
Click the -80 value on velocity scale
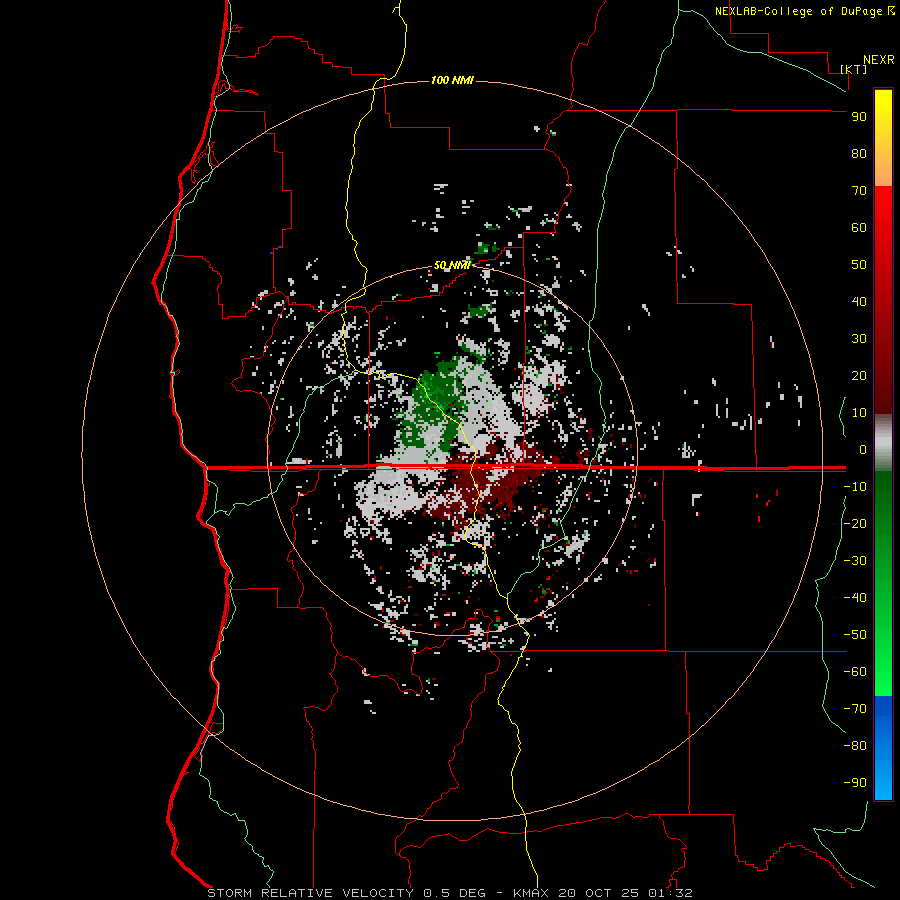[855, 746]
